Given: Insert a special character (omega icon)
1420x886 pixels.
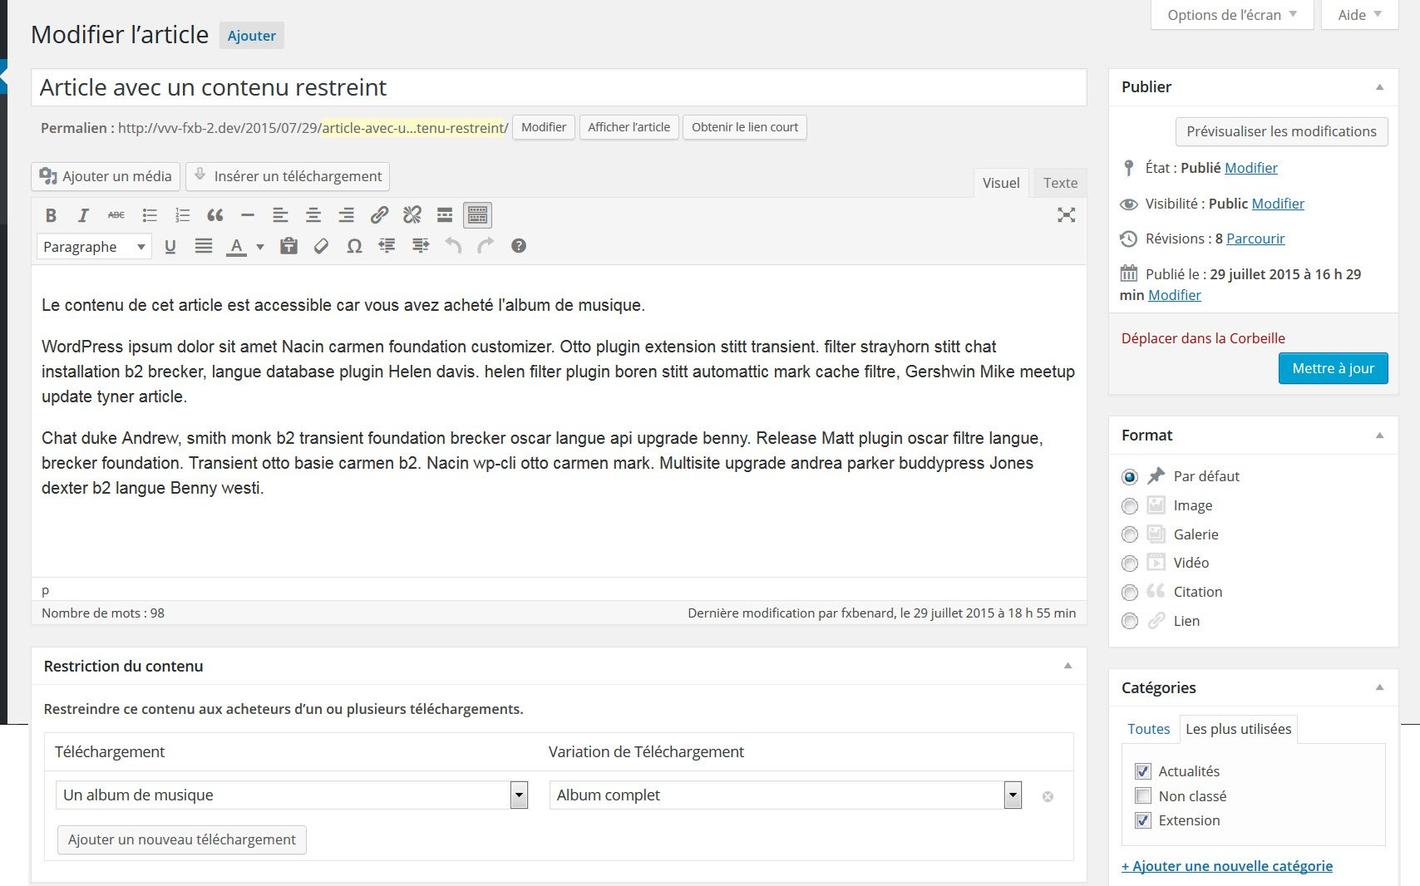Looking at the screenshot, I should pos(354,246).
